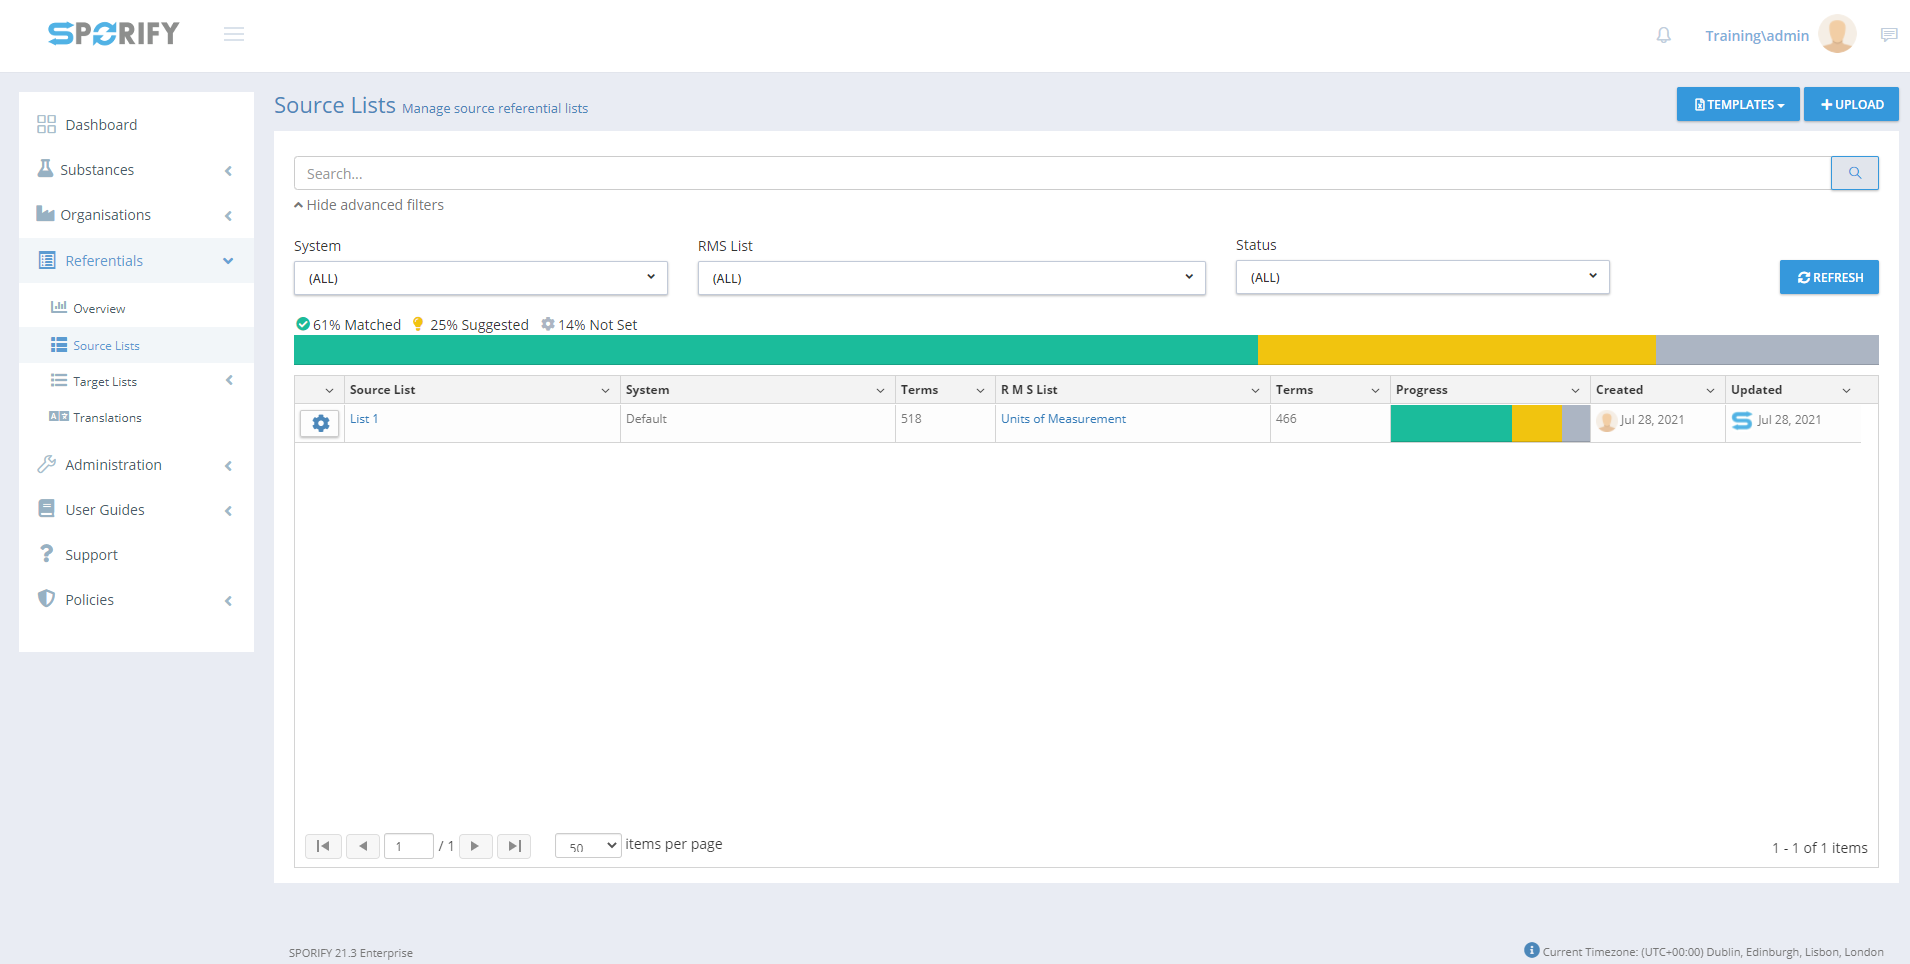Click into the Search input field
The width and height of the screenshot is (1910, 964).
(x=1060, y=173)
